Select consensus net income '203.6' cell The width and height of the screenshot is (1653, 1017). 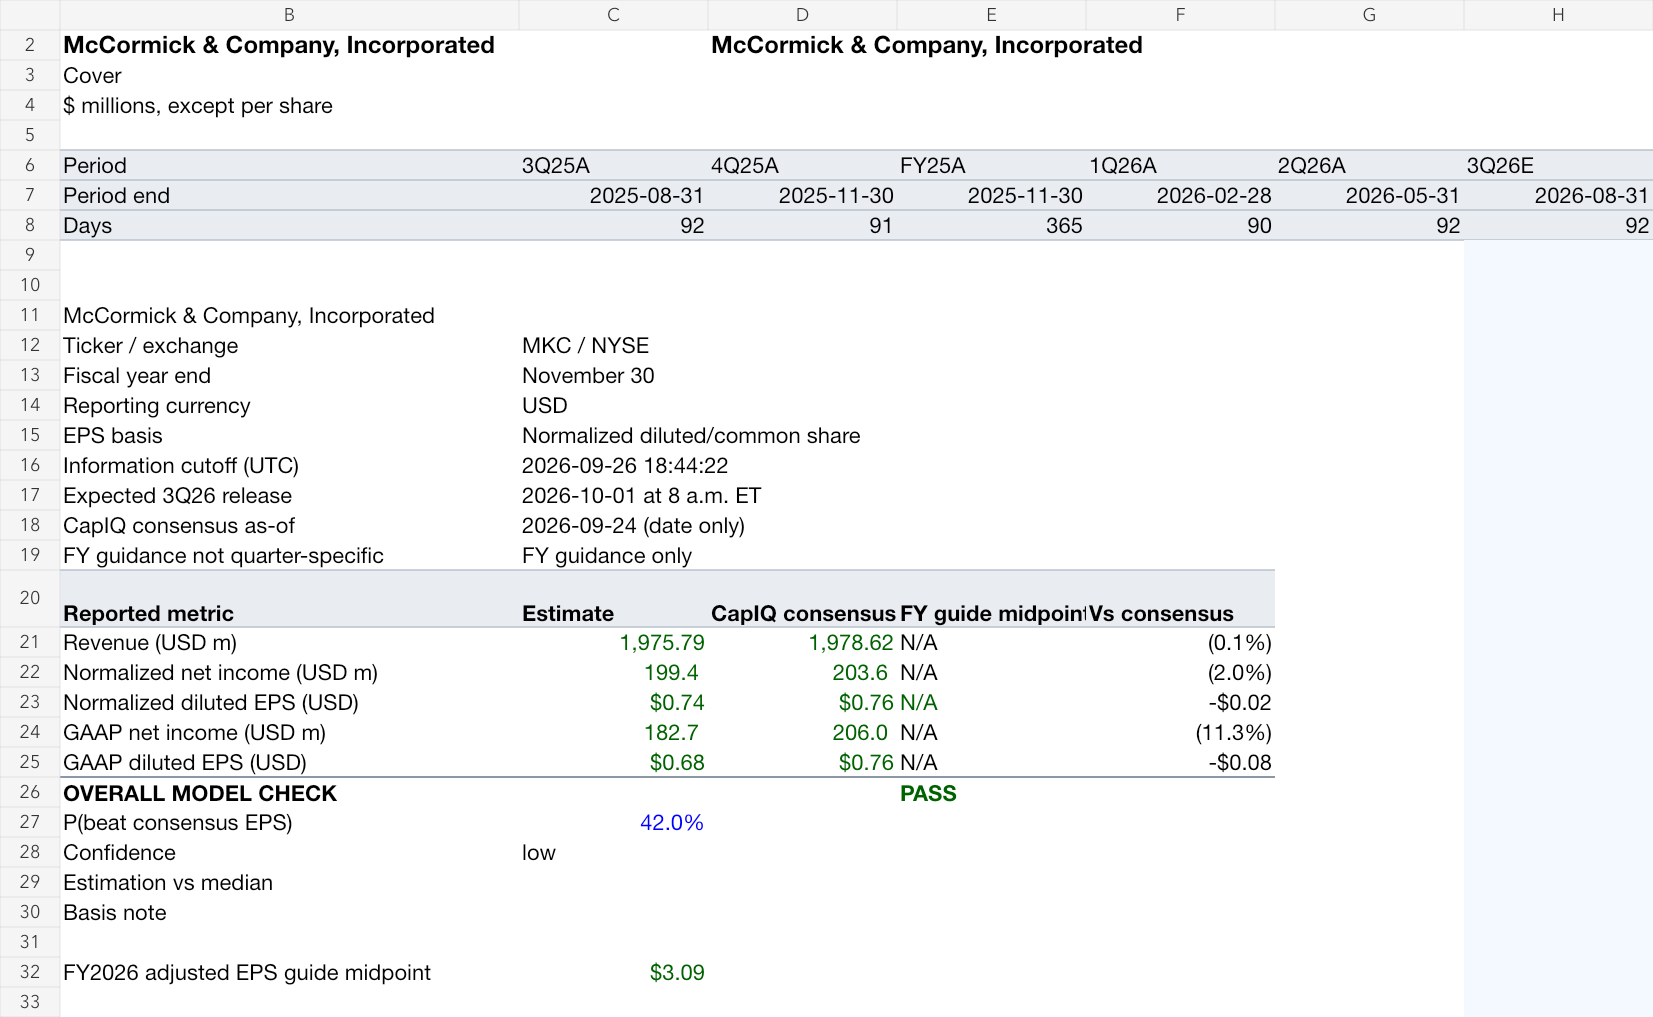click(x=802, y=672)
